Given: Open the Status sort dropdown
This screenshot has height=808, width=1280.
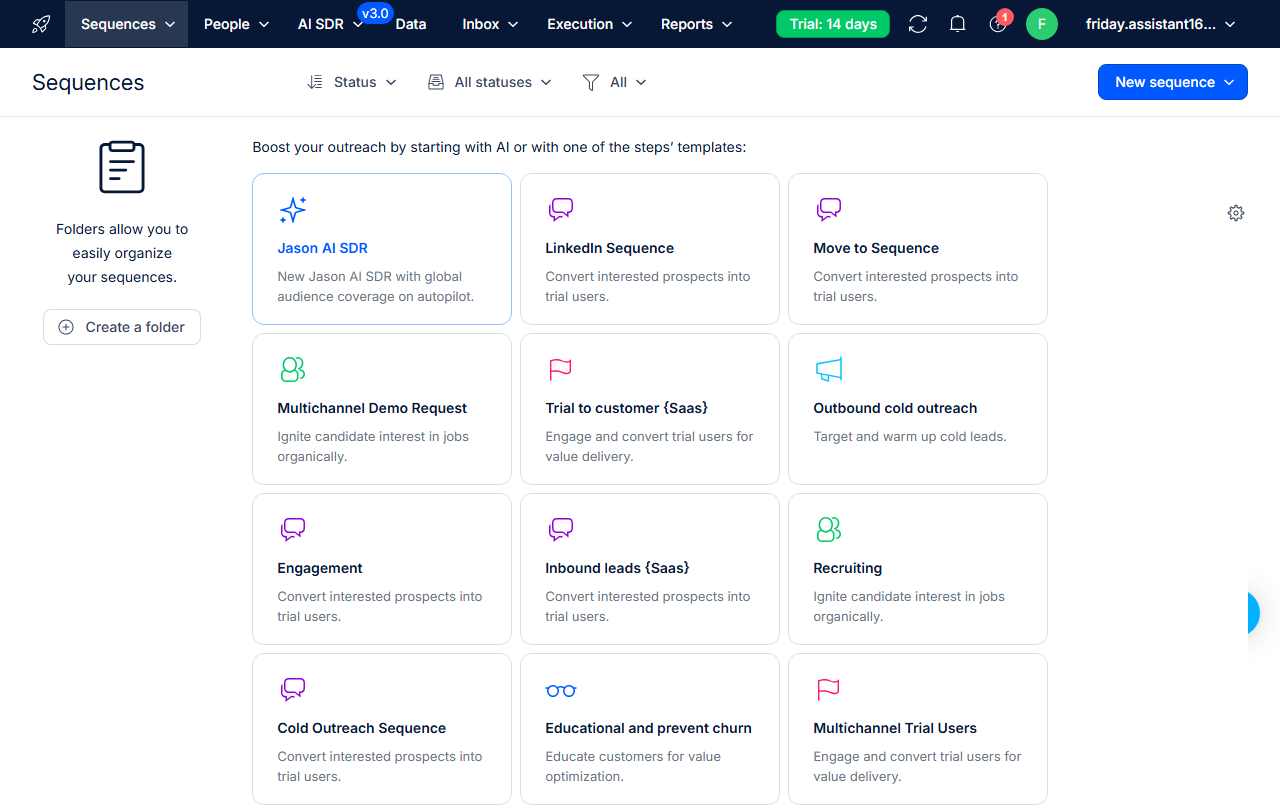Looking at the screenshot, I should point(352,82).
